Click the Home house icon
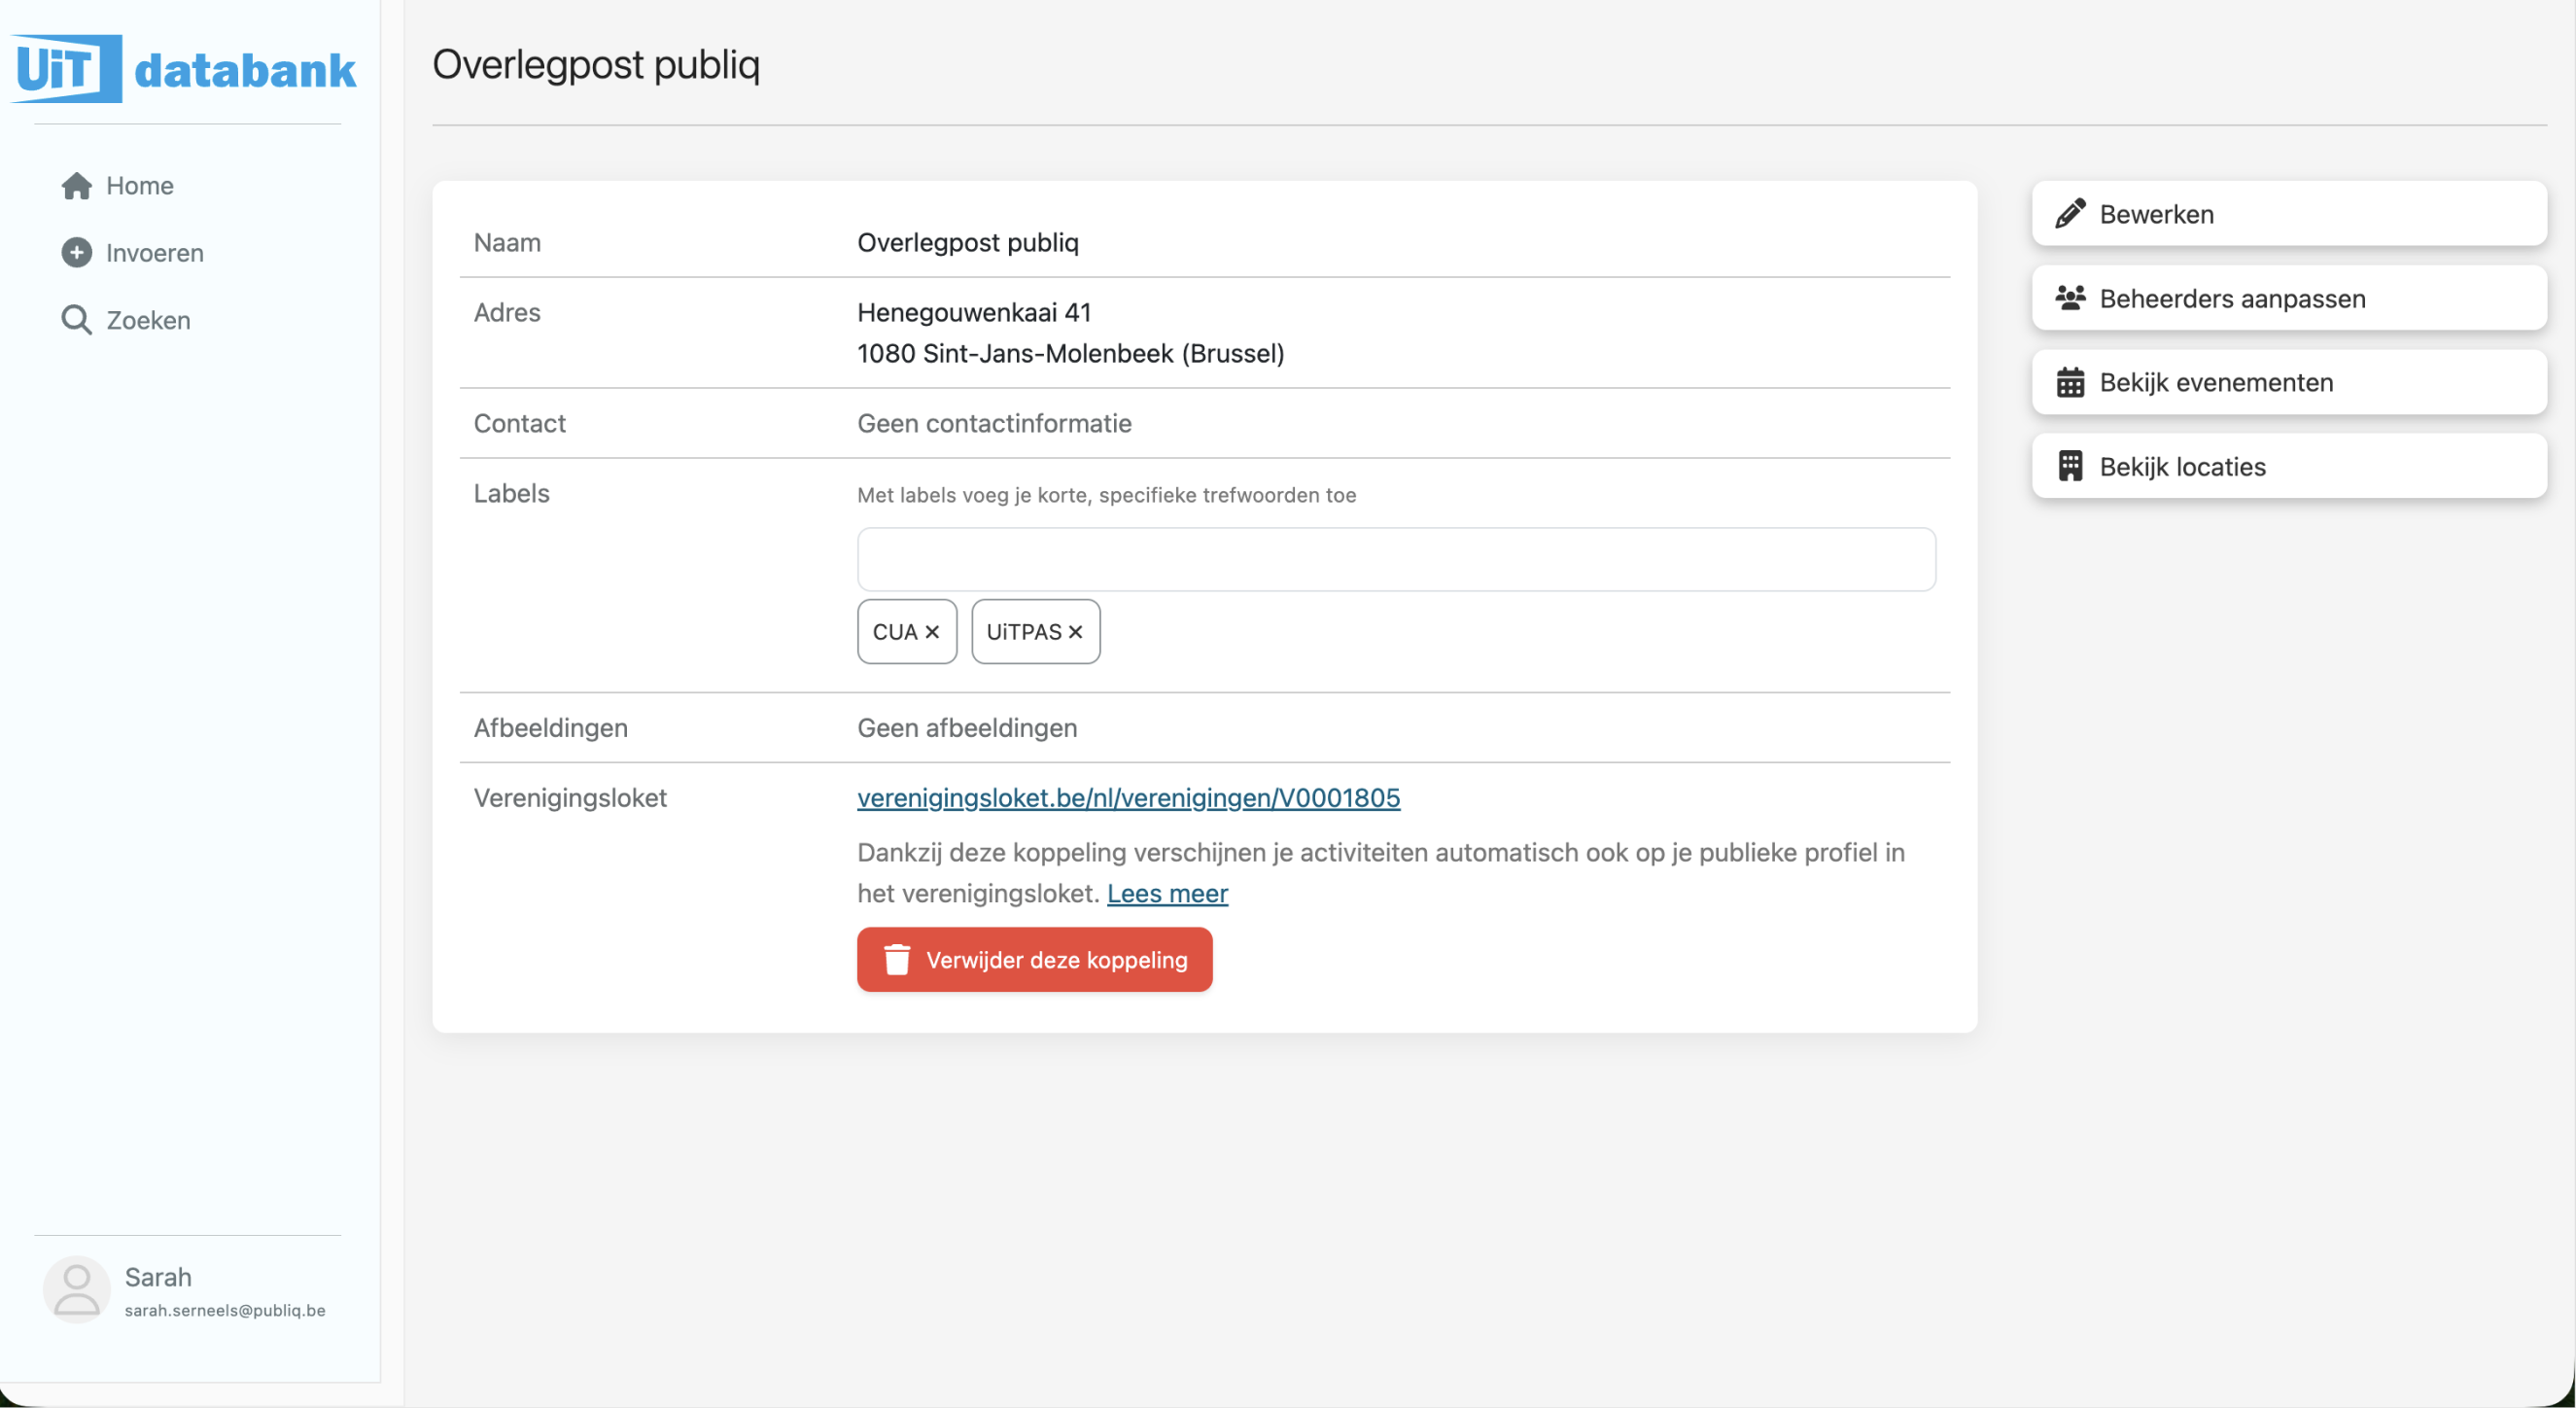2576x1408 pixels. [76, 186]
